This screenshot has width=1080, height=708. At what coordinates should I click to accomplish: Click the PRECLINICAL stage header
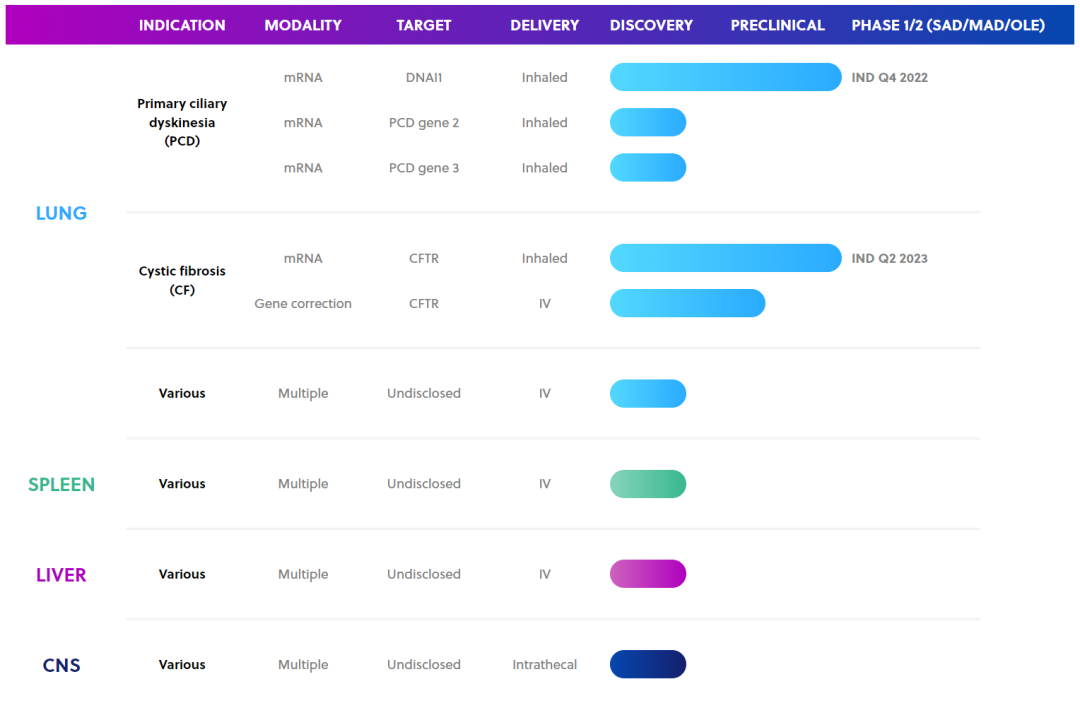pyautogui.click(x=777, y=25)
